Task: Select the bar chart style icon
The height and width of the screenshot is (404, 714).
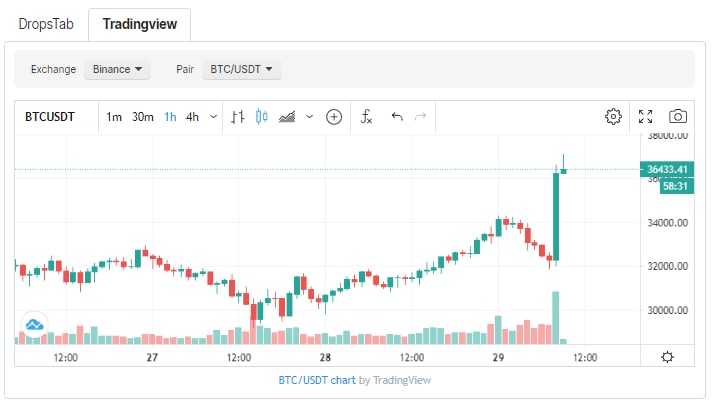Action: pyautogui.click(x=237, y=117)
